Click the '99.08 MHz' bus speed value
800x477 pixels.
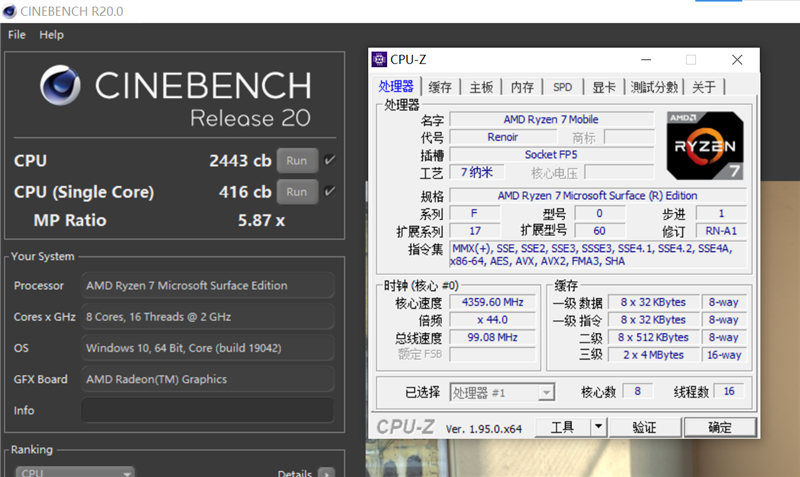(492, 337)
